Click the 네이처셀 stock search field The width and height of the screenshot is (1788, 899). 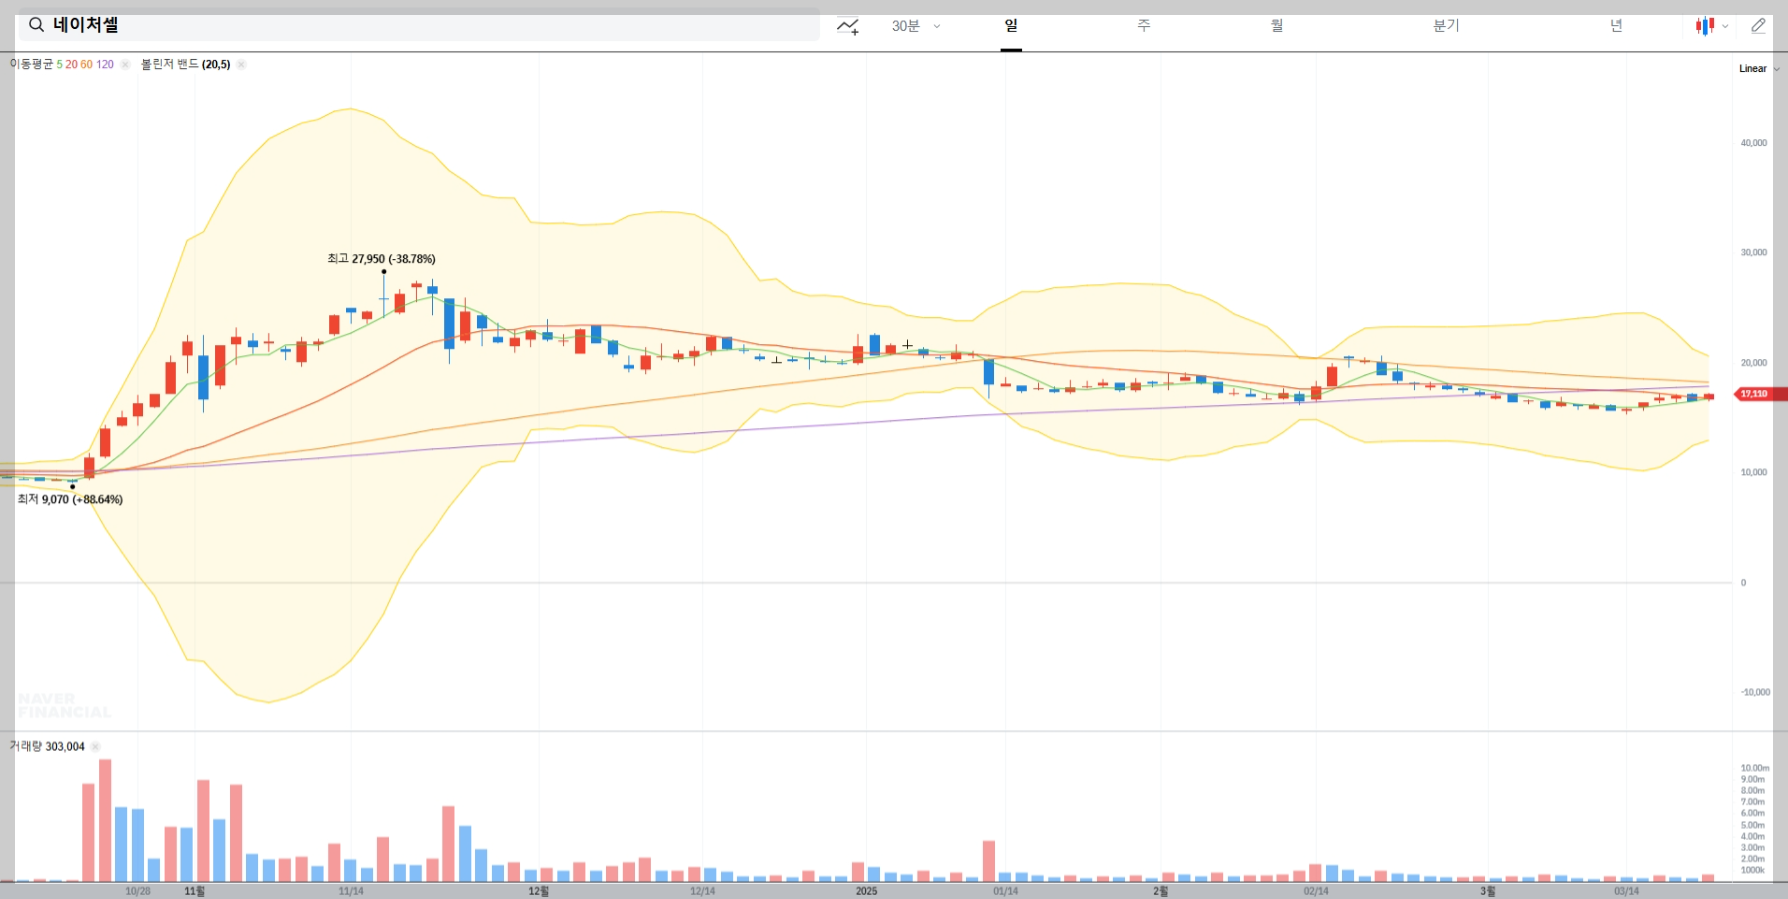pyautogui.click(x=419, y=25)
